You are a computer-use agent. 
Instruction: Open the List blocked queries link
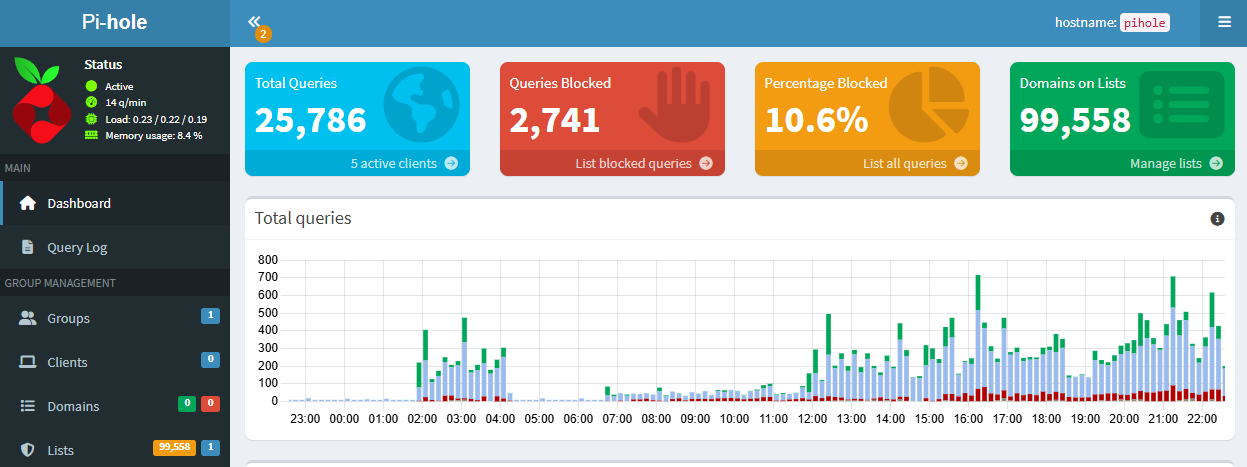point(612,163)
